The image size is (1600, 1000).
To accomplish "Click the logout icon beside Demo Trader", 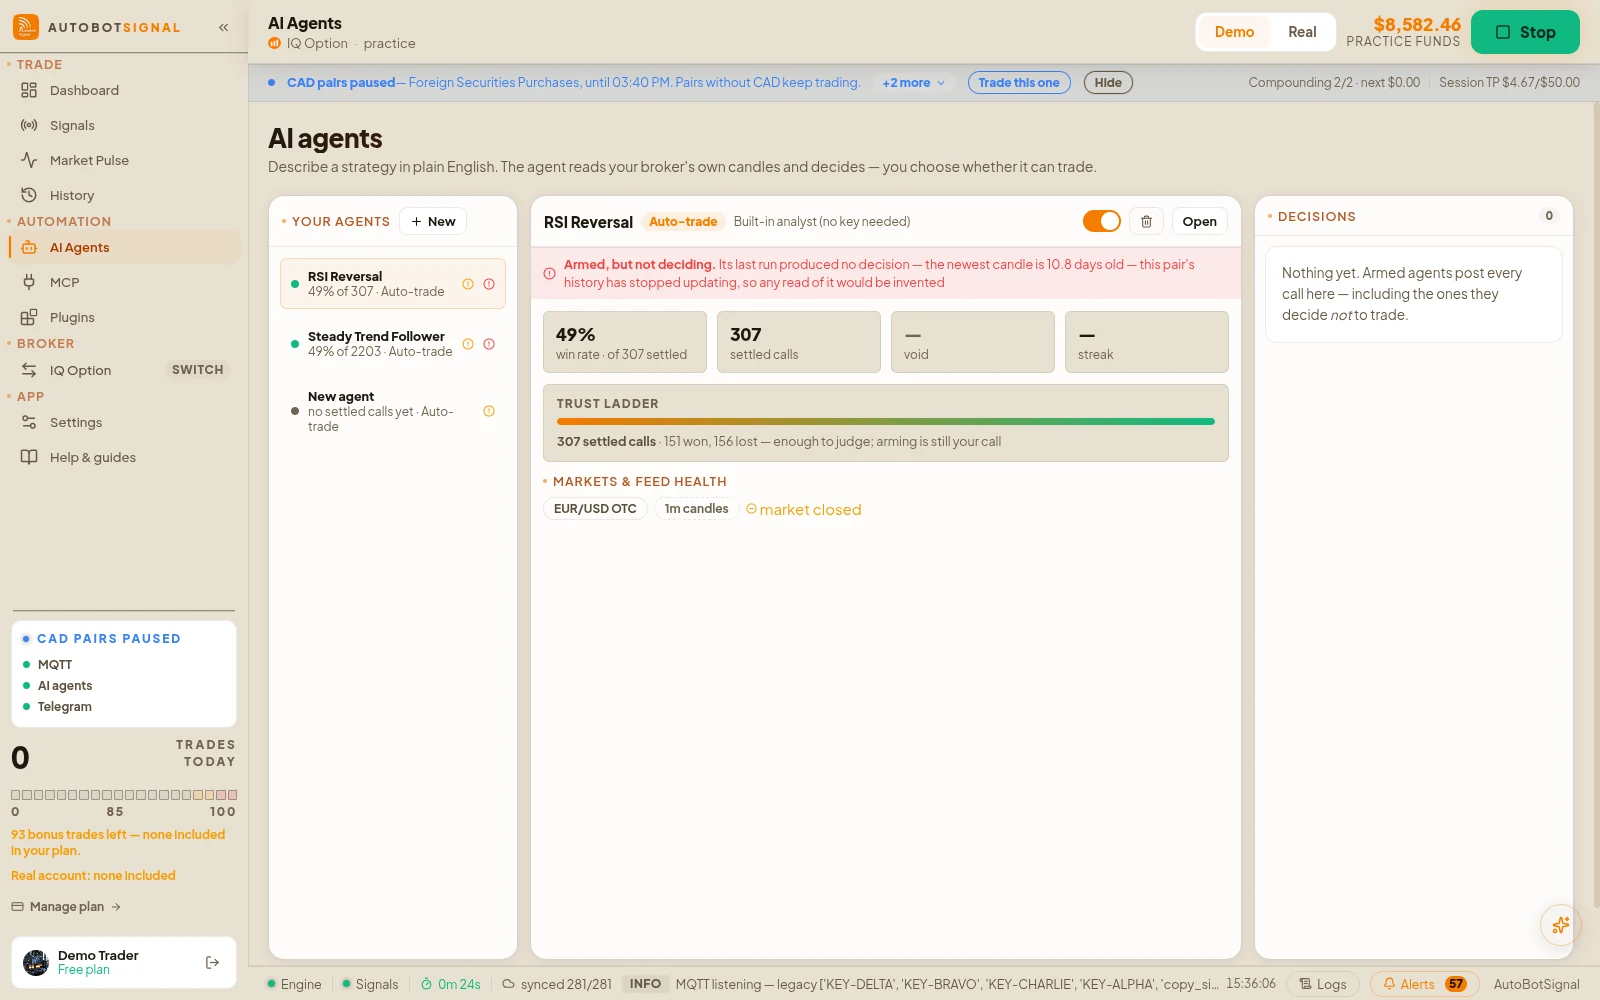I will [212, 963].
